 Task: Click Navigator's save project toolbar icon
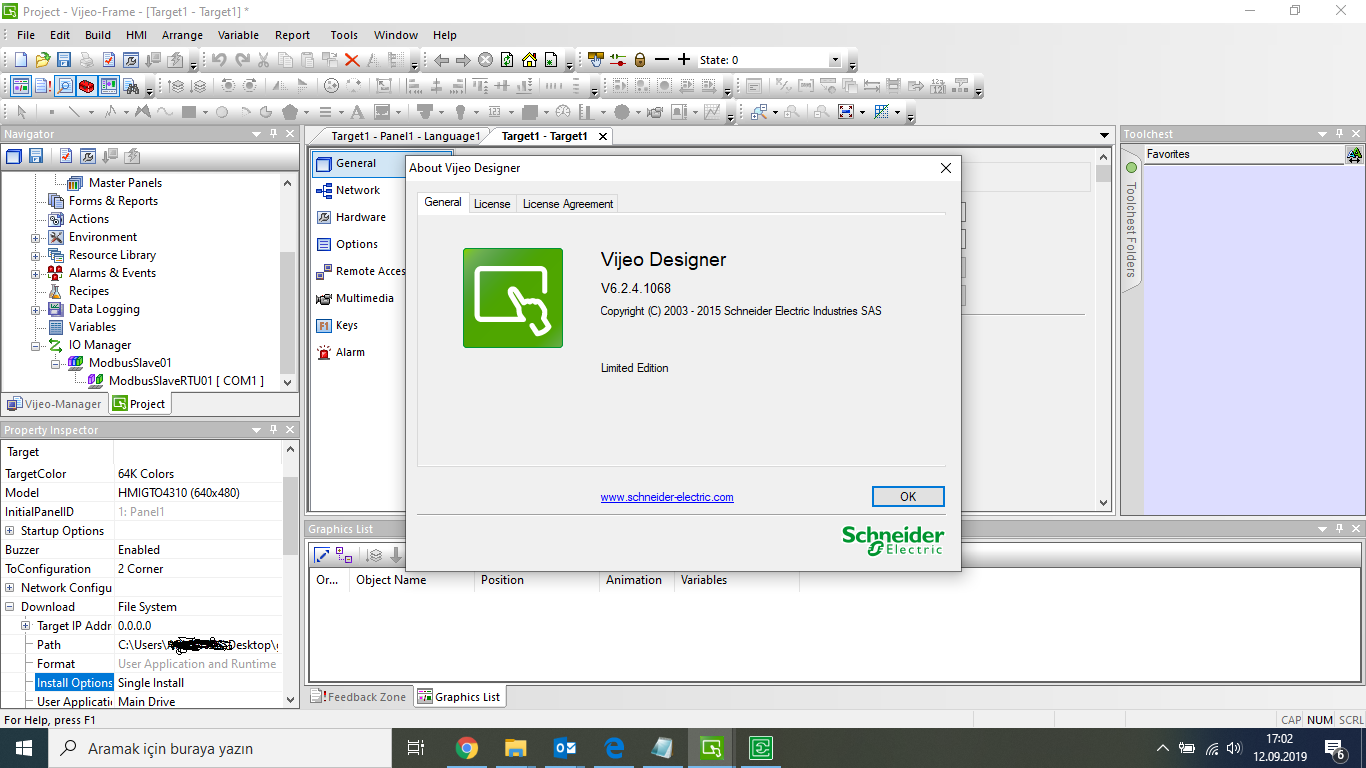(x=36, y=156)
